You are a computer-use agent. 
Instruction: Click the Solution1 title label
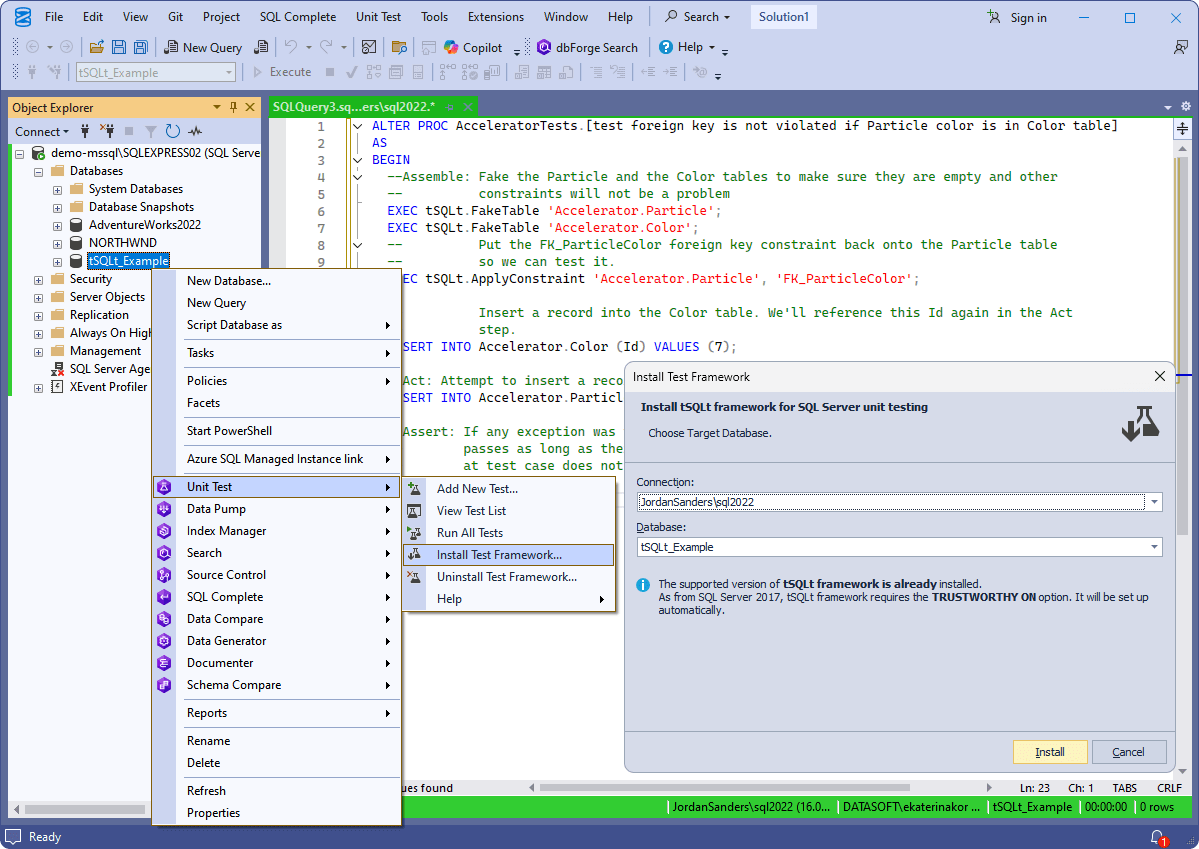(x=784, y=17)
